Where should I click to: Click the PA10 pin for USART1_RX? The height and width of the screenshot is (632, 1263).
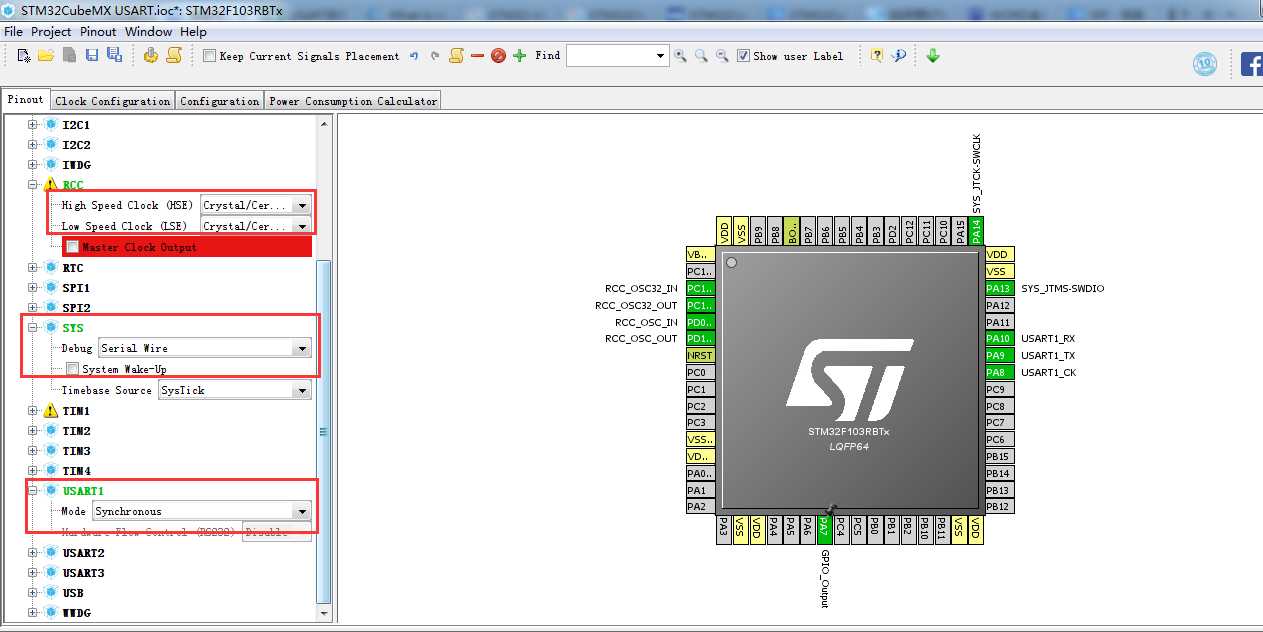click(x=999, y=339)
